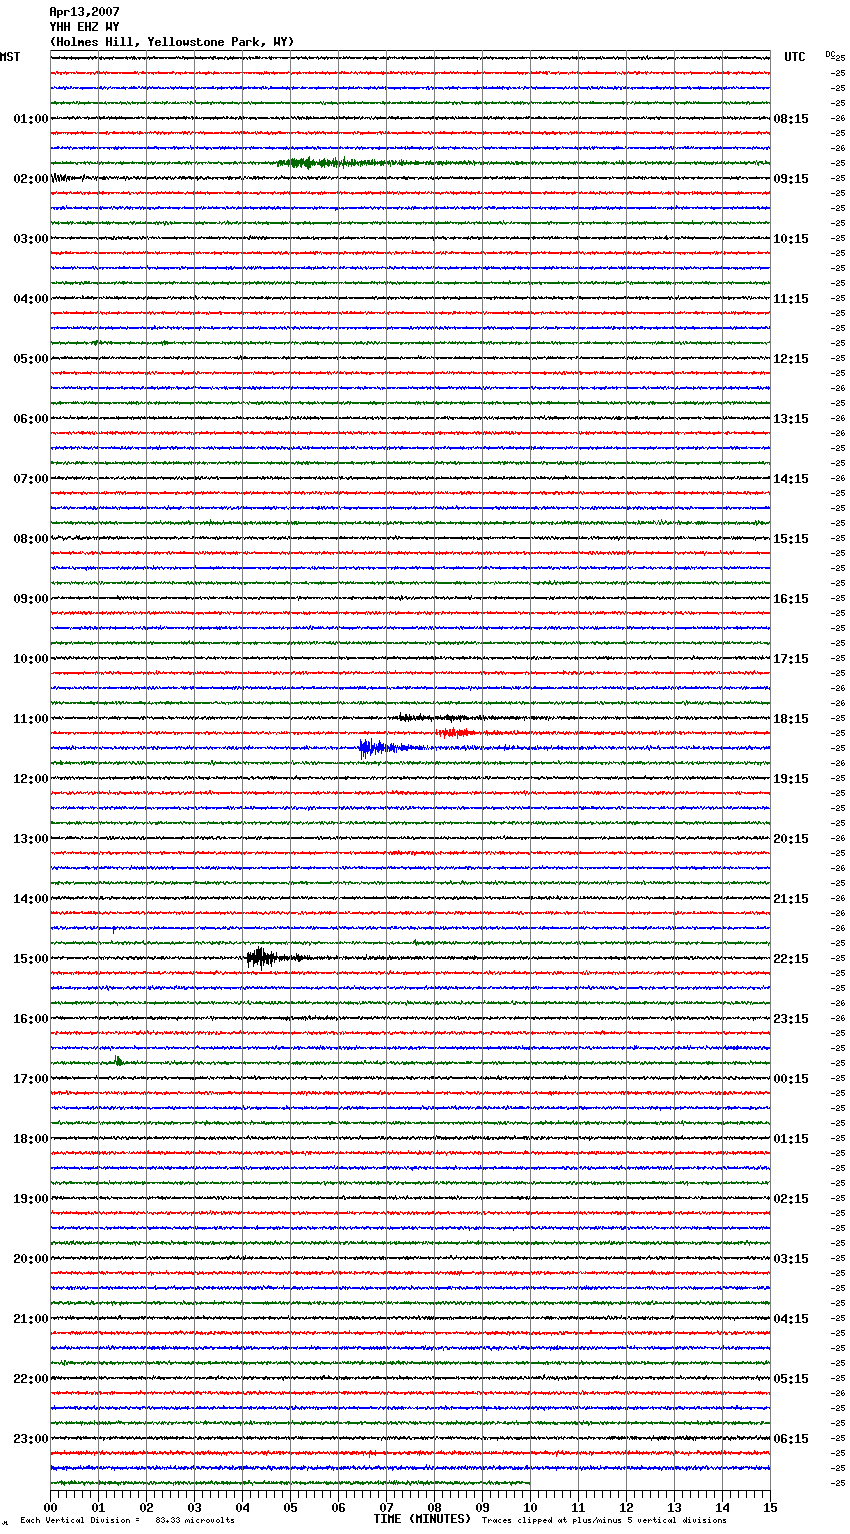Image resolution: width=850 pixels, height=1534 pixels.
Task: Click the 23:15 UTC time label
Action: pos(791,1019)
